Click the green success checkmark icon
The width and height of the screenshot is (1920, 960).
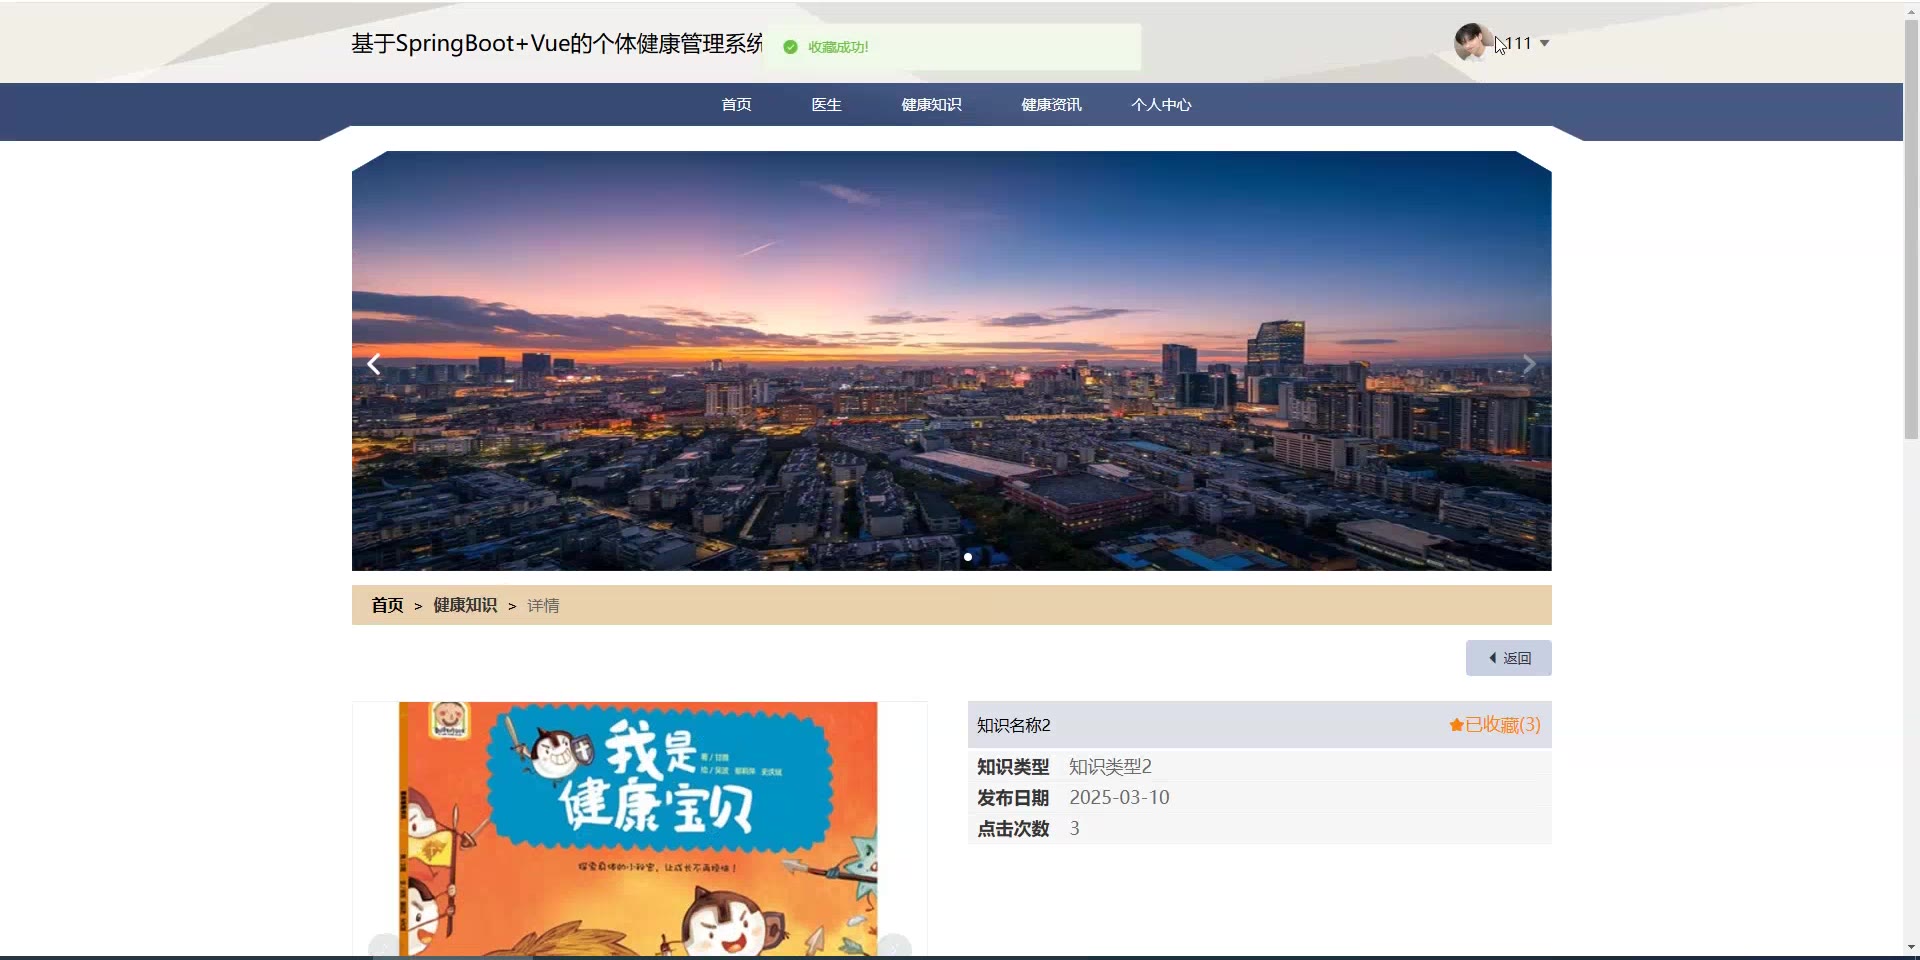(x=790, y=47)
